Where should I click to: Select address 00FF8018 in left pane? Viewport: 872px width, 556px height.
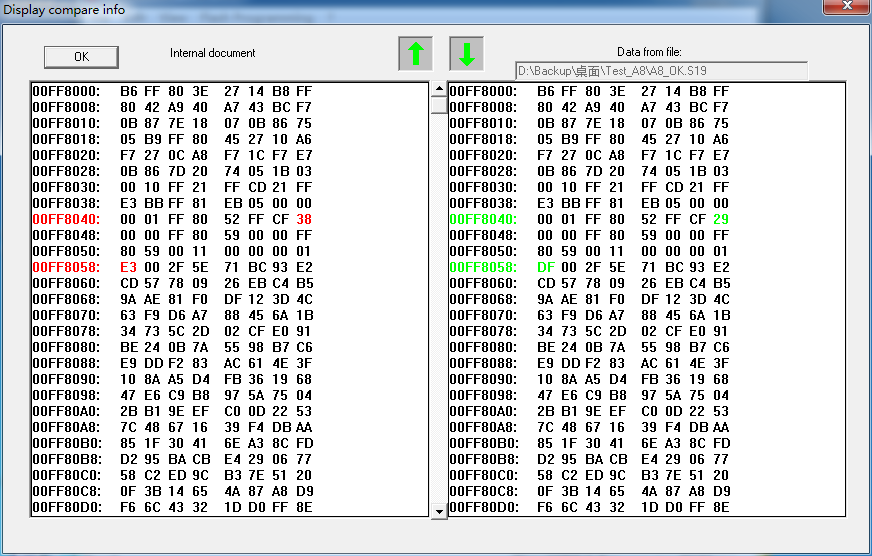tap(66, 139)
